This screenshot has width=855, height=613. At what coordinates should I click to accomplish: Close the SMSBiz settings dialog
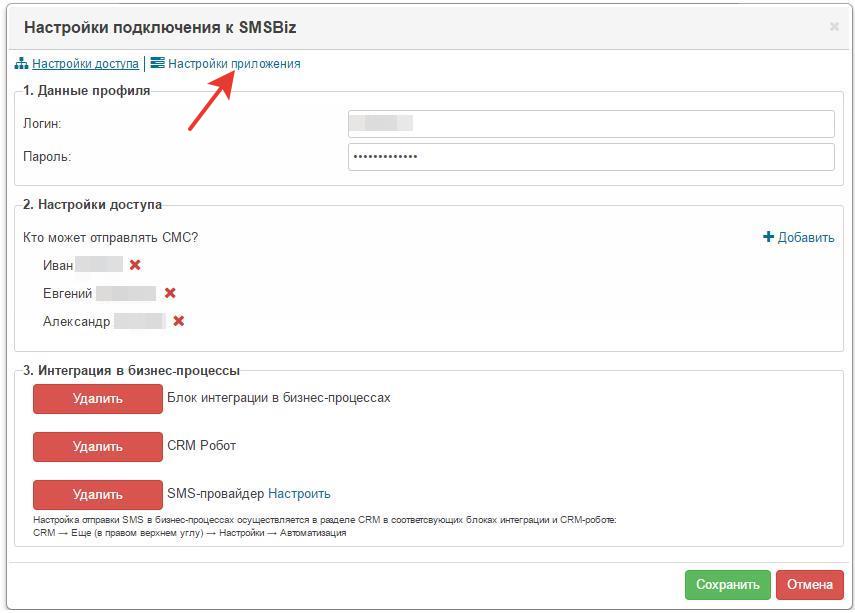tap(834, 27)
